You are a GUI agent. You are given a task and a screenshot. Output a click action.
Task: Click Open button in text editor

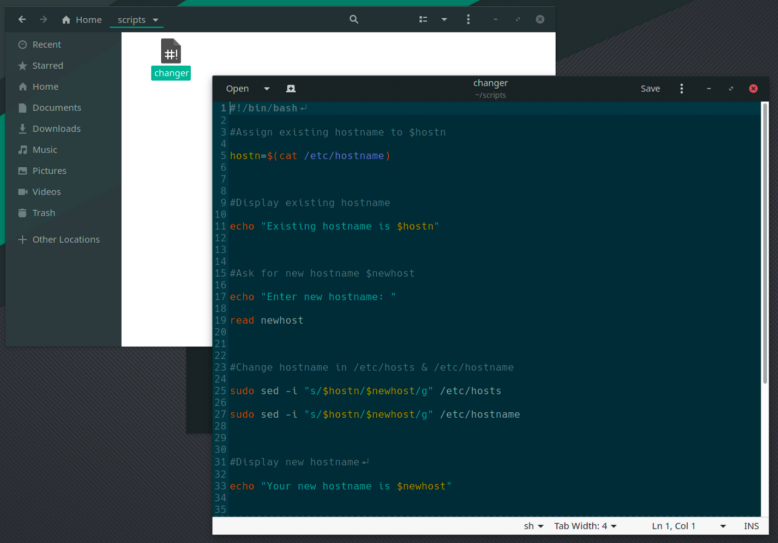point(237,88)
